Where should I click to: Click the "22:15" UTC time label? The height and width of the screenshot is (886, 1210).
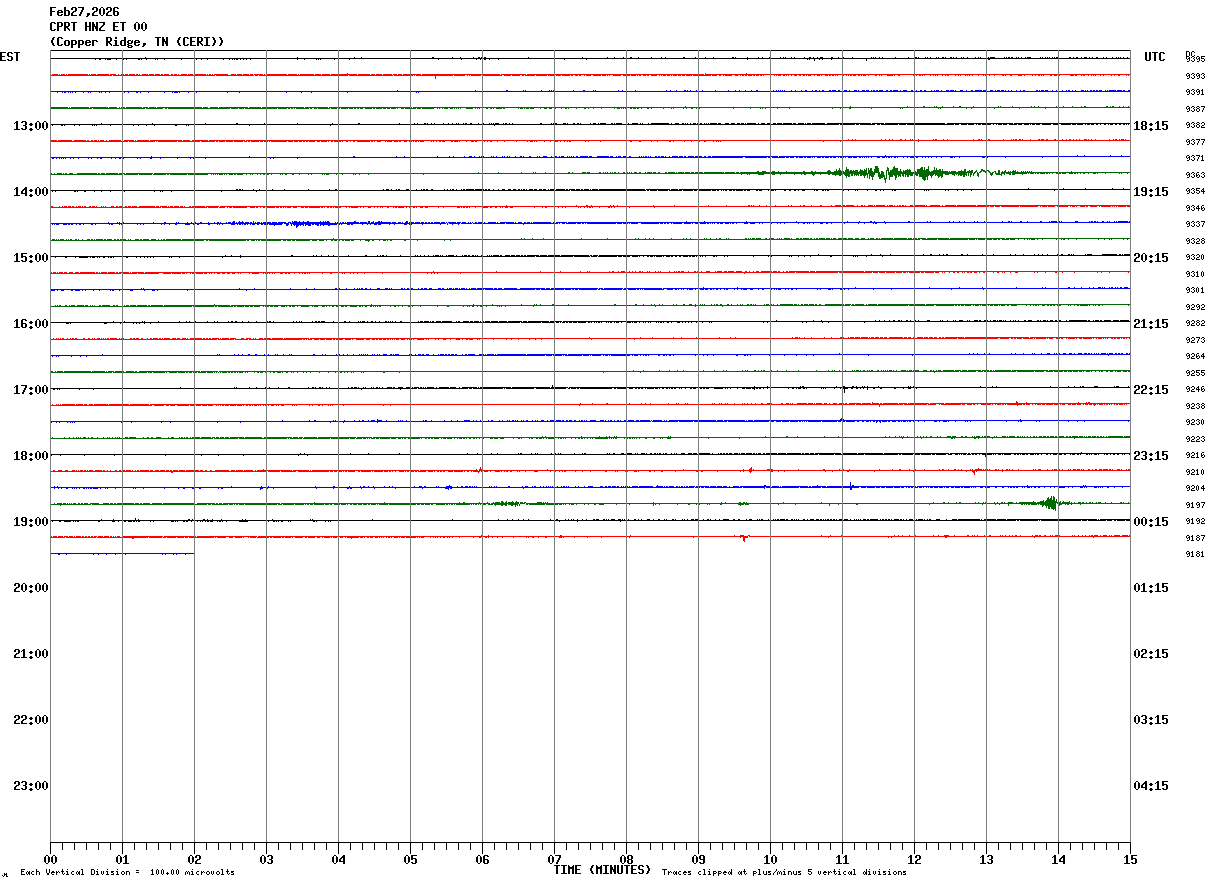[x=1151, y=390]
